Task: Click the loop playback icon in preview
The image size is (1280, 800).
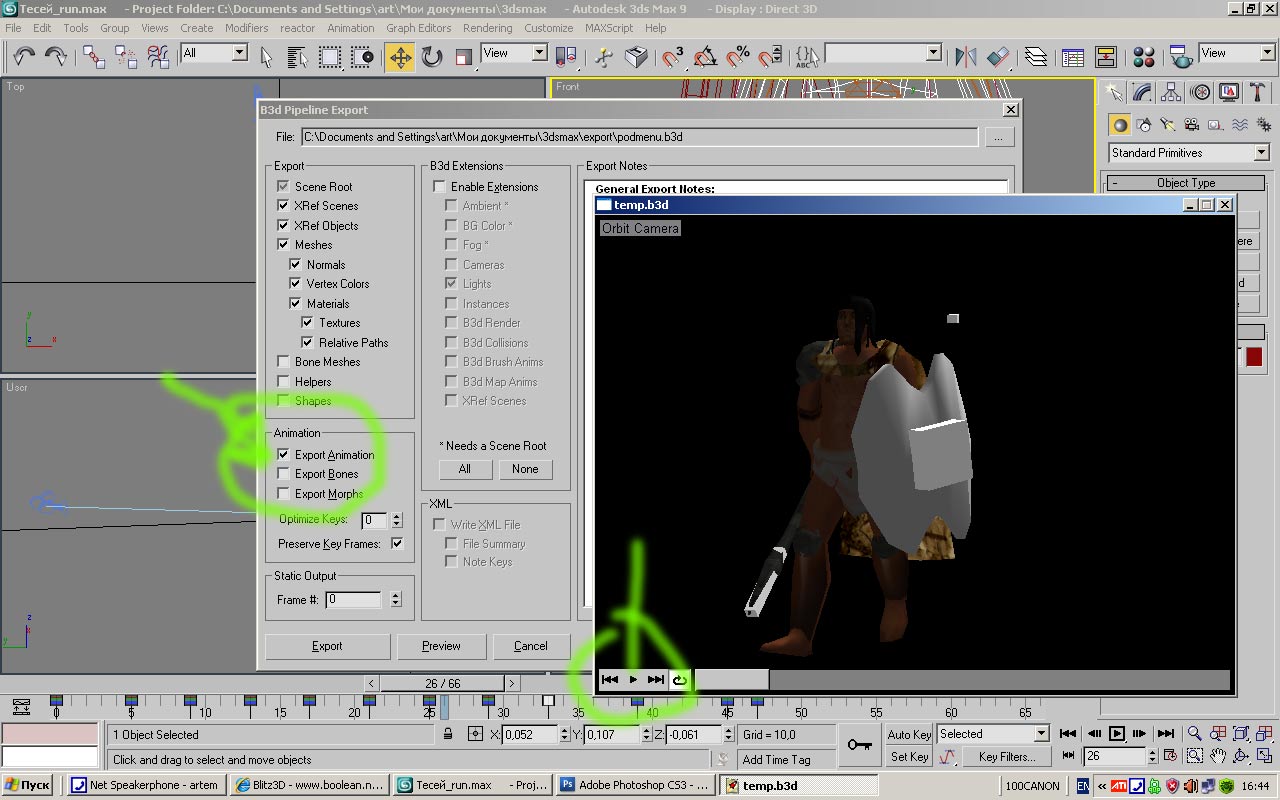Action: pos(679,680)
